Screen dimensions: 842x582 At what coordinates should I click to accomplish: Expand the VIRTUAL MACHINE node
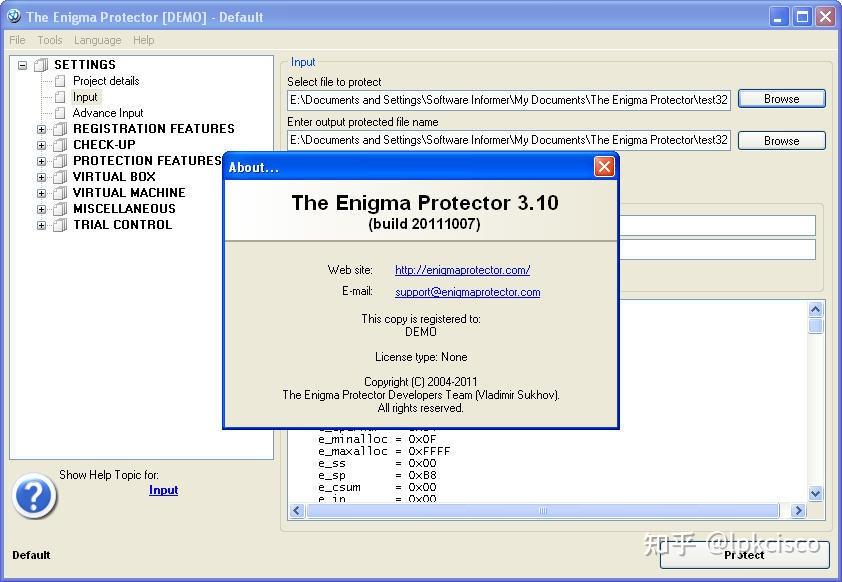(41, 193)
